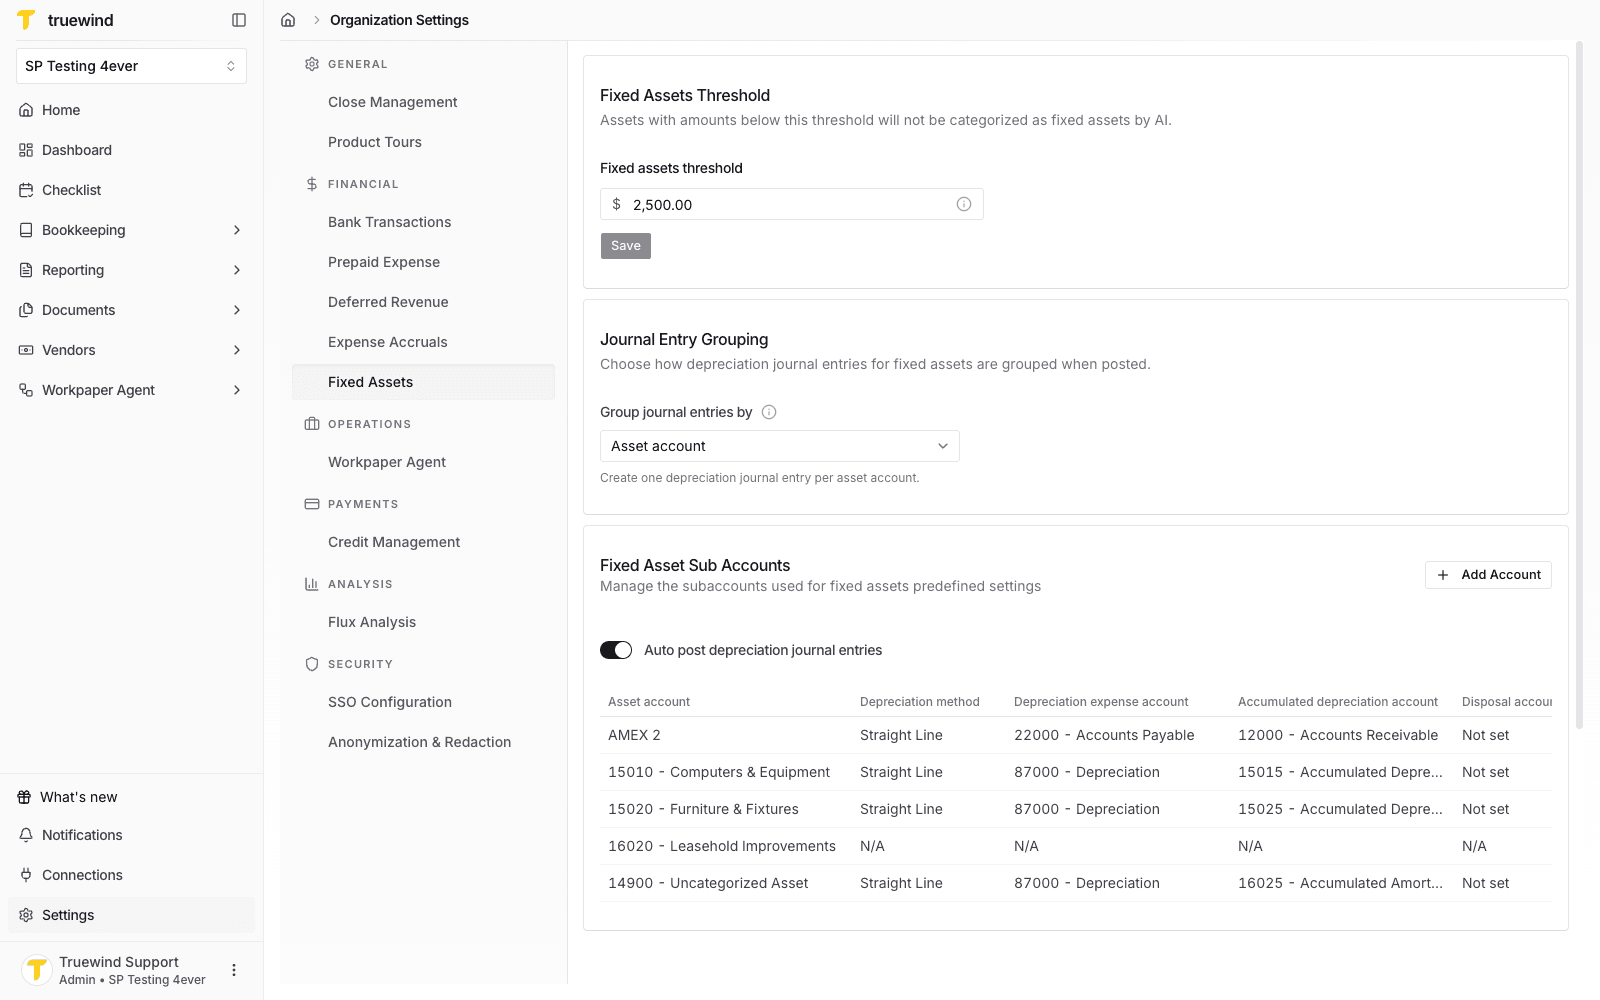This screenshot has height=1000, width=1600.
Task: Open SSO Configuration settings
Action: pyautogui.click(x=423, y=702)
